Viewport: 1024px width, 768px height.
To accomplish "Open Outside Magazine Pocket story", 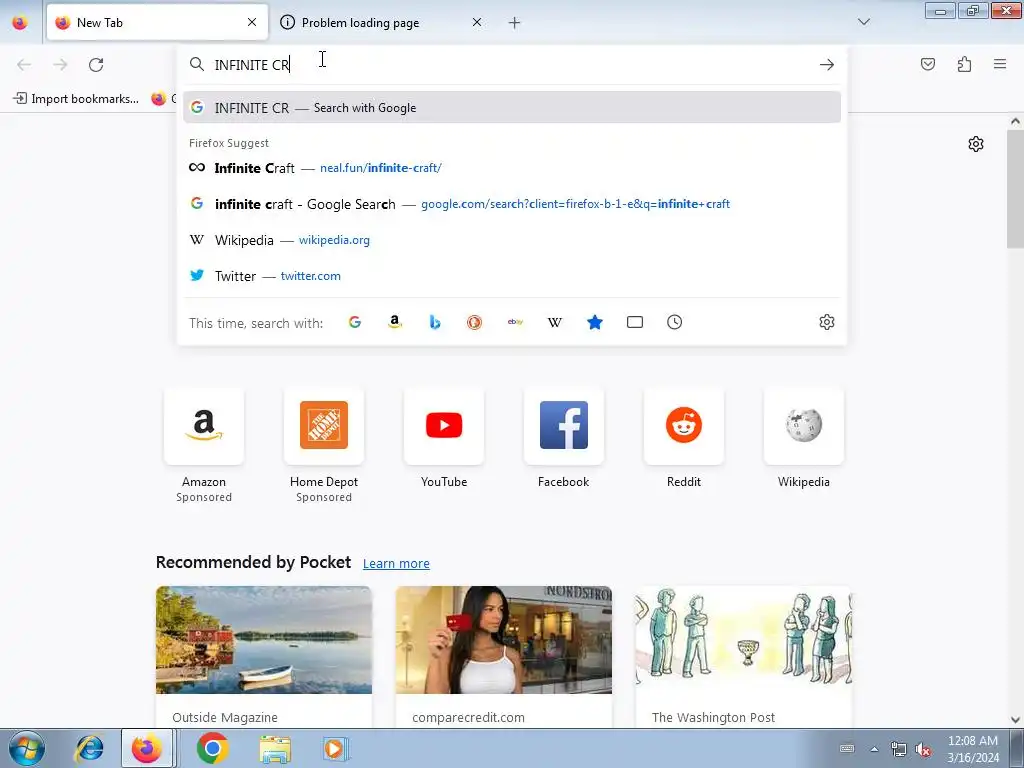I will [264, 657].
